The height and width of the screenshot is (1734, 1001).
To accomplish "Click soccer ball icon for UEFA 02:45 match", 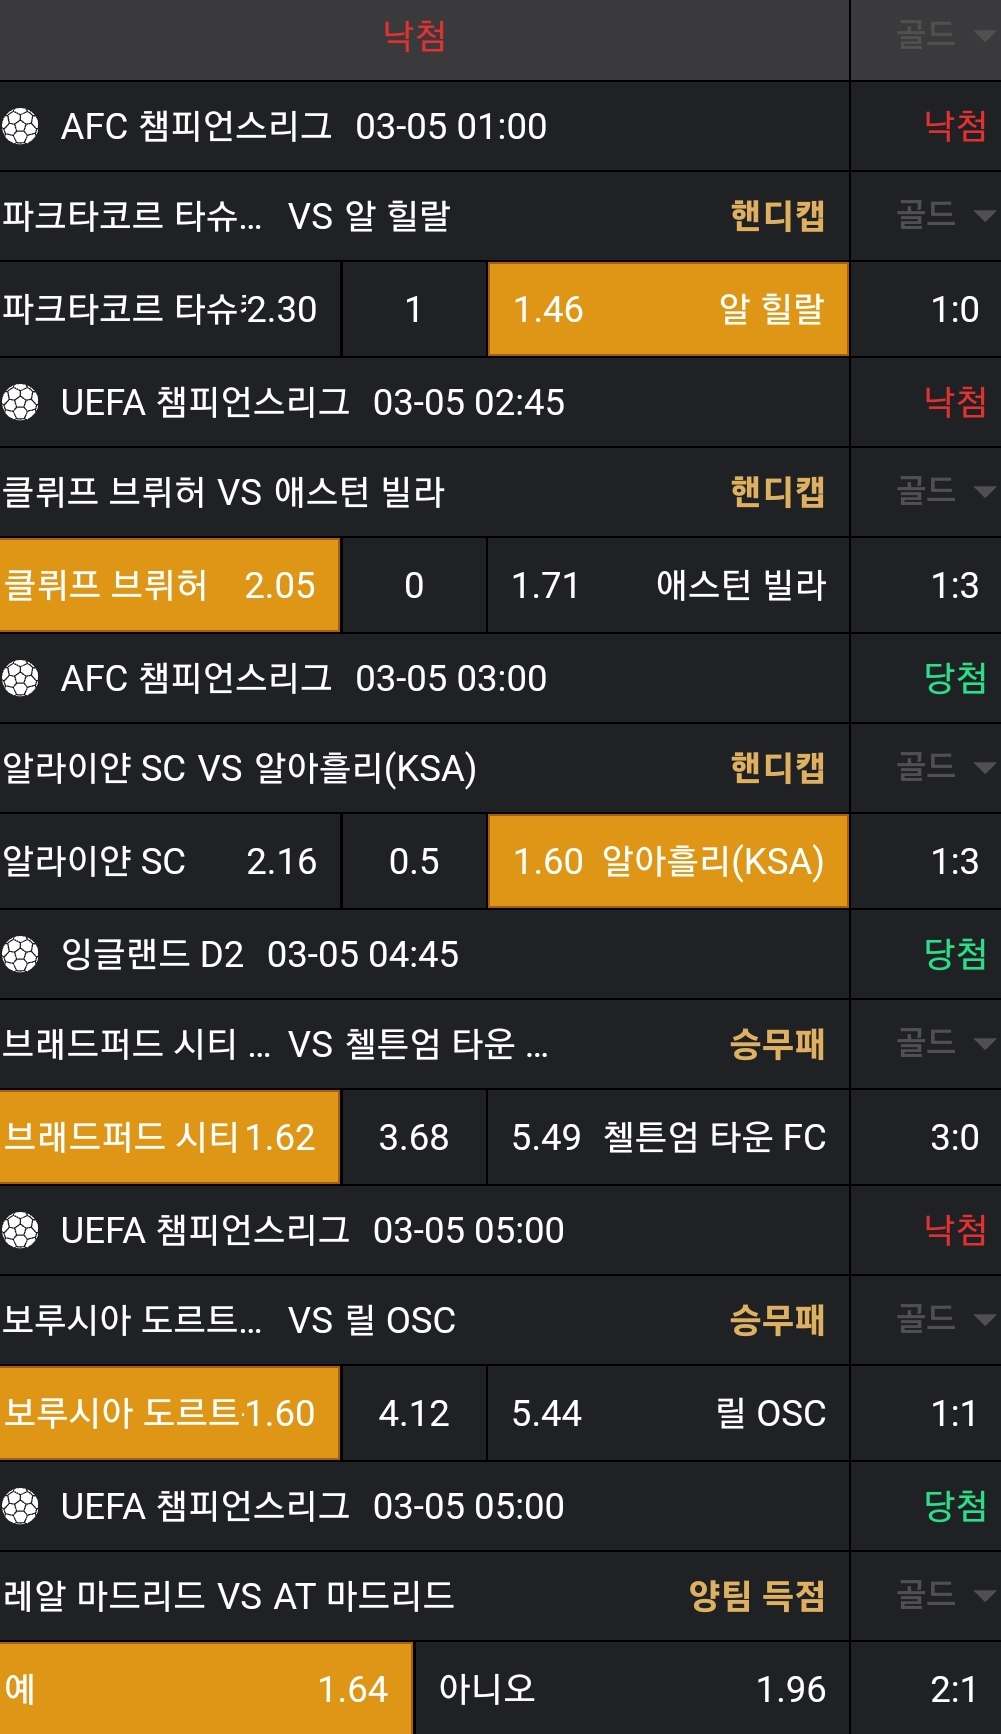I will pyautogui.click(x=20, y=403).
